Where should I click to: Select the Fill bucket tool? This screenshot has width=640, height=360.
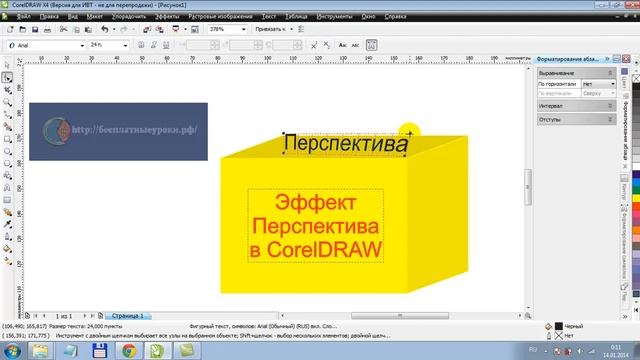click(7, 249)
